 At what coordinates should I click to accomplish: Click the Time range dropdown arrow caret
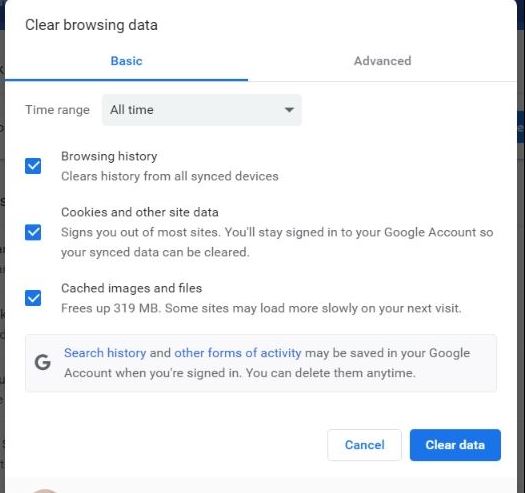coord(289,110)
